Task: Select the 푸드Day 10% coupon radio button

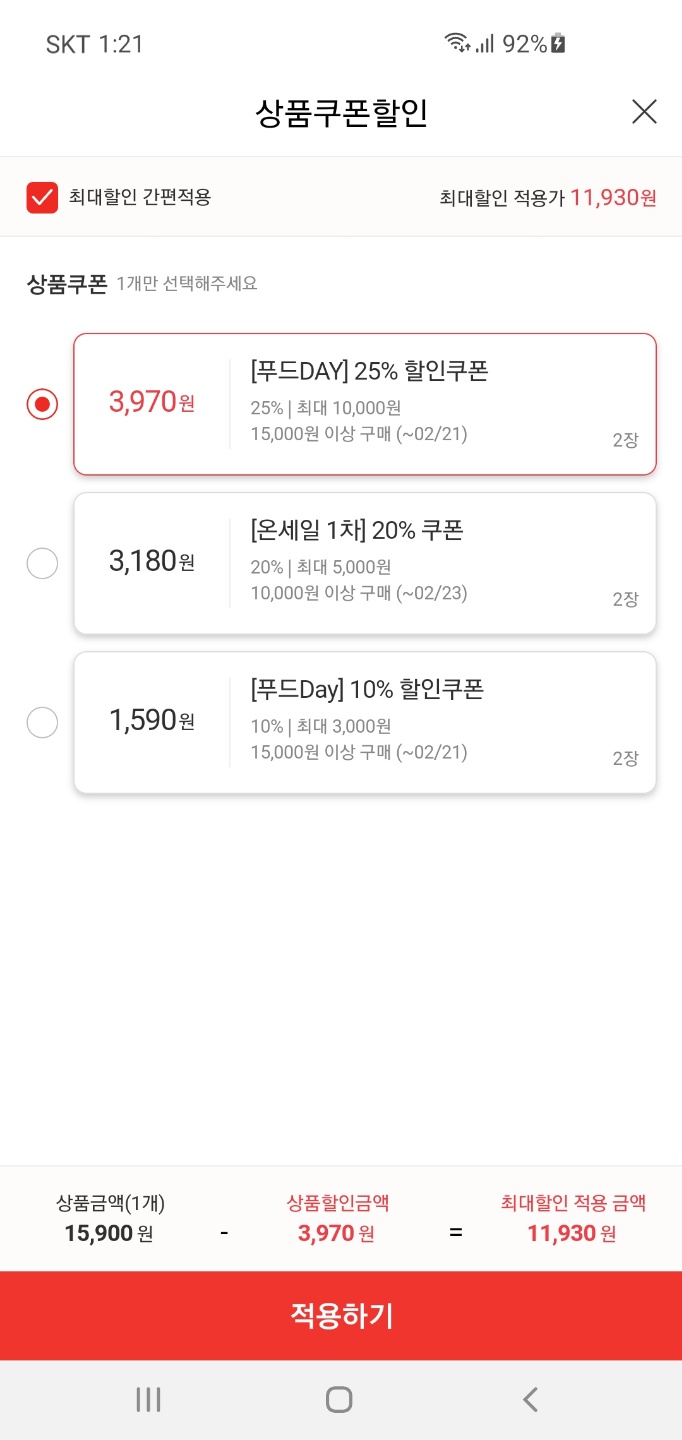Action: pyautogui.click(x=42, y=722)
